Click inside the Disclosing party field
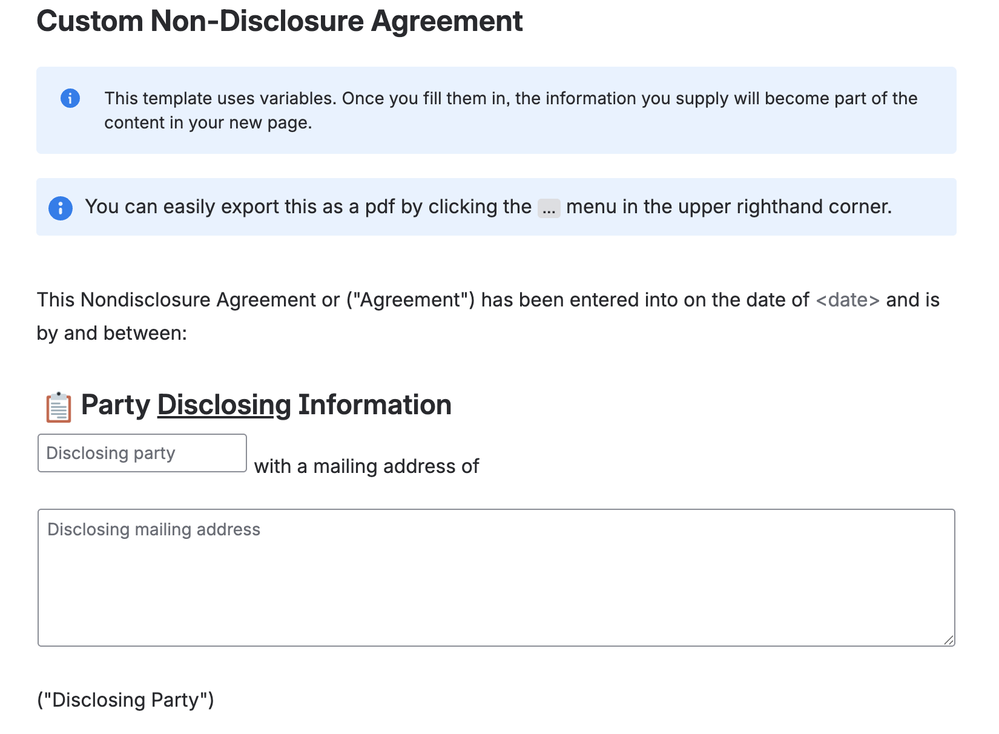The width and height of the screenshot is (999, 734). pyautogui.click(x=141, y=453)
